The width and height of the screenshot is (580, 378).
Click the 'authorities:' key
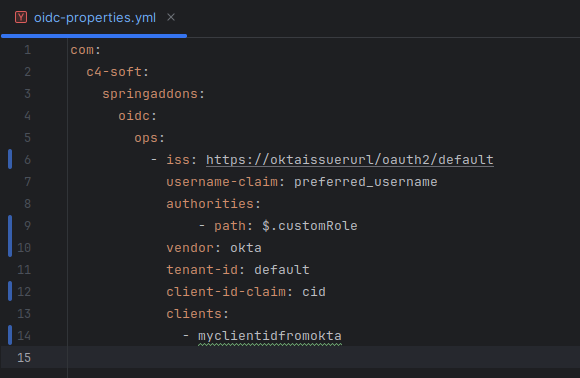coord(213,203)
